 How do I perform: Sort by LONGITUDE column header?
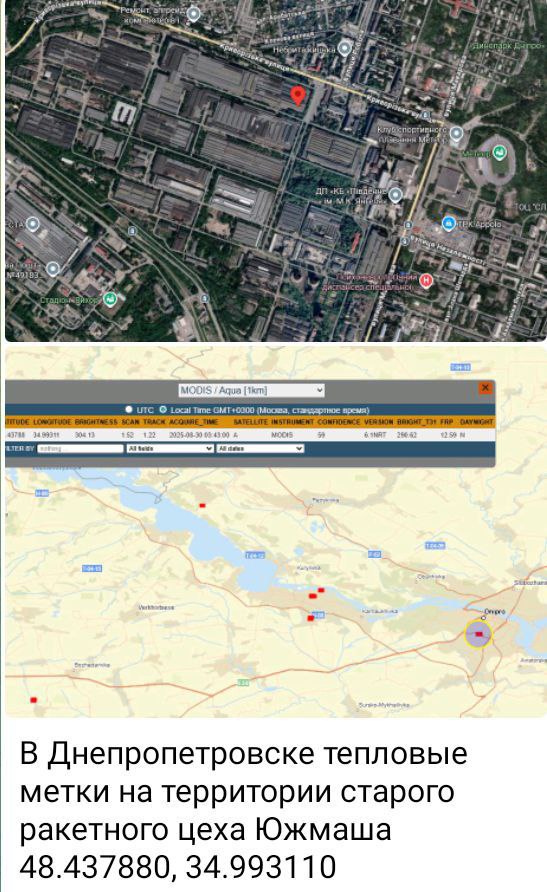51,422
